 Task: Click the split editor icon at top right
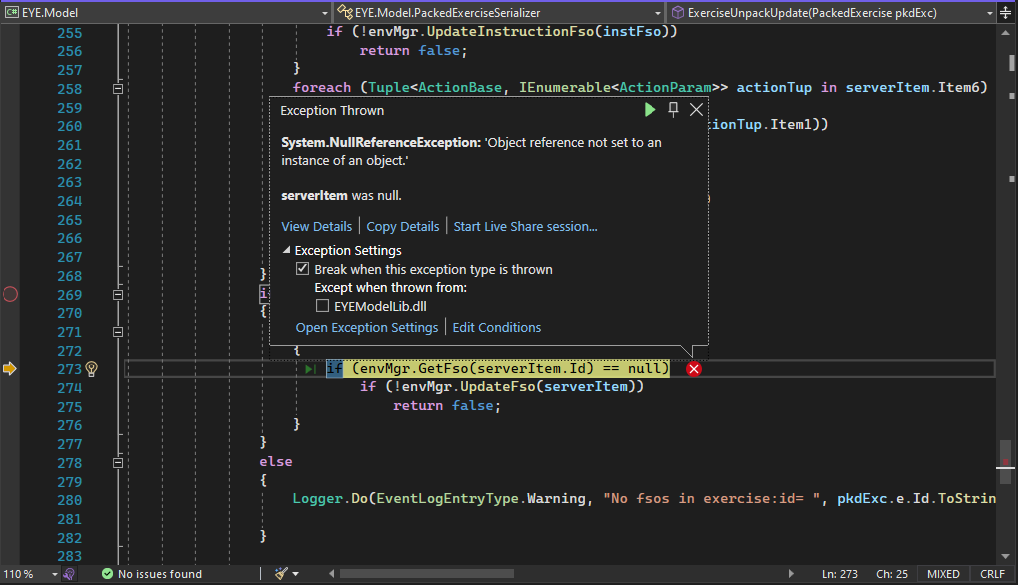click(x=1005, y=13)
